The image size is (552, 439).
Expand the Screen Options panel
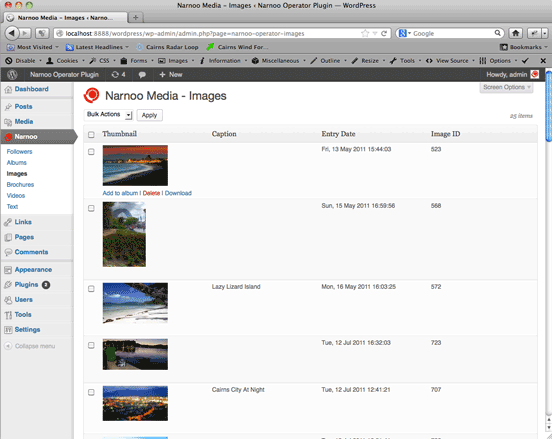(506, 87)
